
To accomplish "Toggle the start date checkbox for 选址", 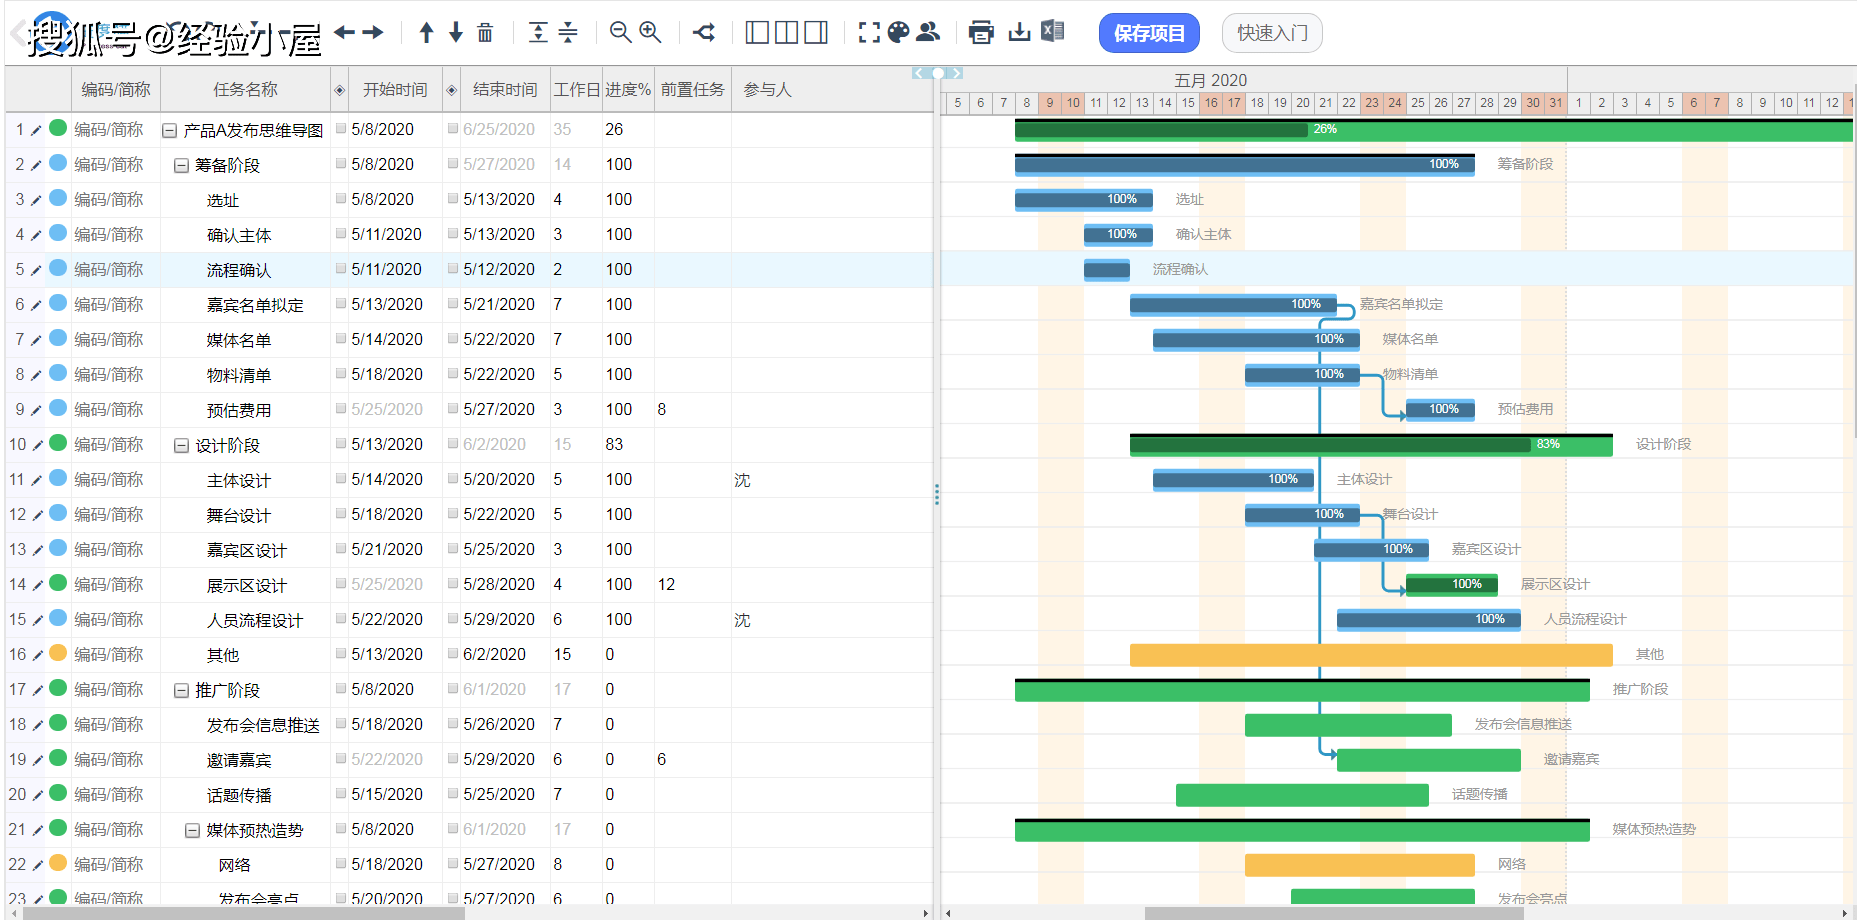I will point(341,199).
